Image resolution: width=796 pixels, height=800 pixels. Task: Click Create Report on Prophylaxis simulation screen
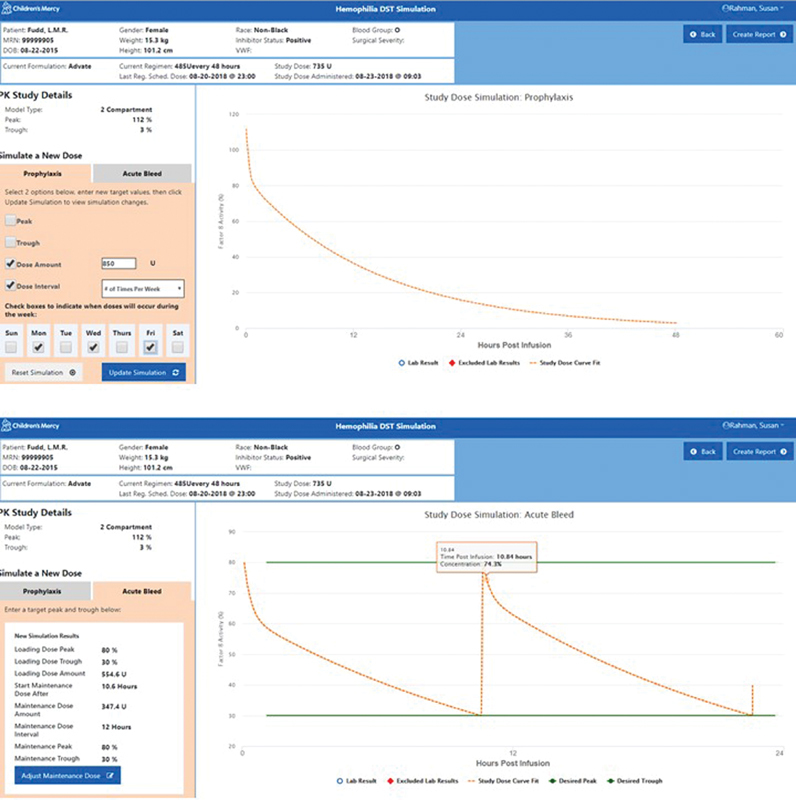(759, 34)
